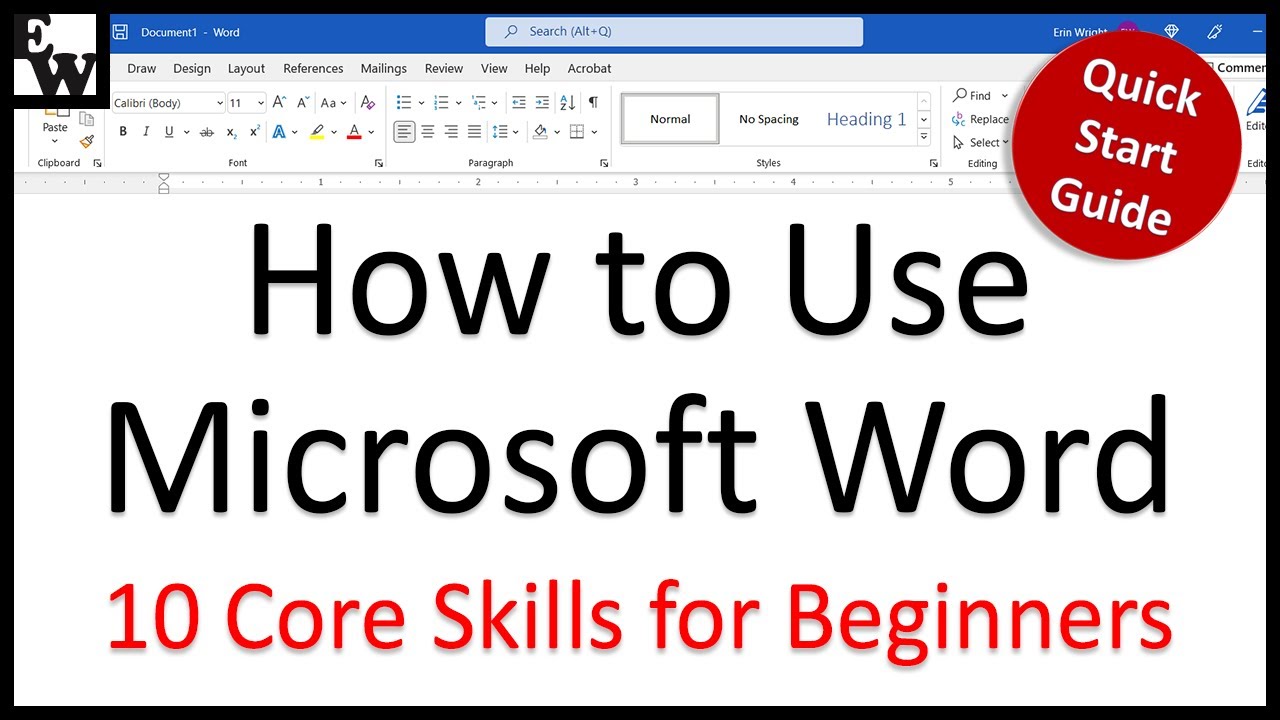Viewport: 1280px width, 720px height.
Task: Apply the Heading 1 style
Action: tap(866, 119)
